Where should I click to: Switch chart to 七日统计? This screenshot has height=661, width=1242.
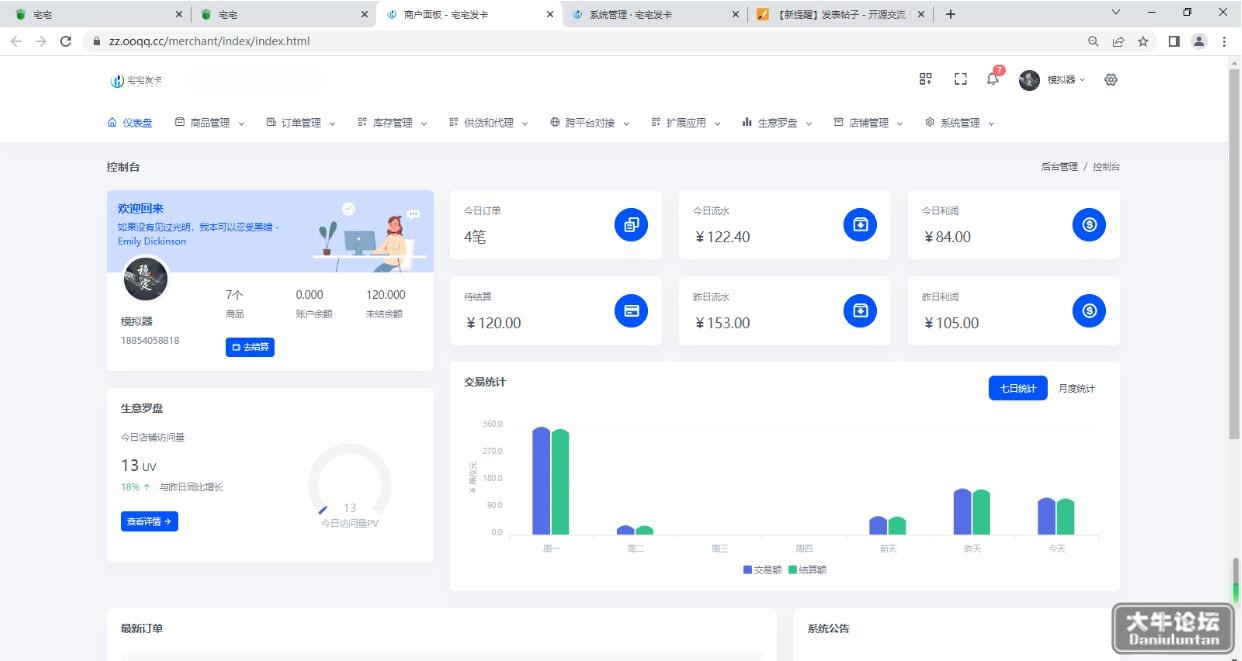(1018, 388)
